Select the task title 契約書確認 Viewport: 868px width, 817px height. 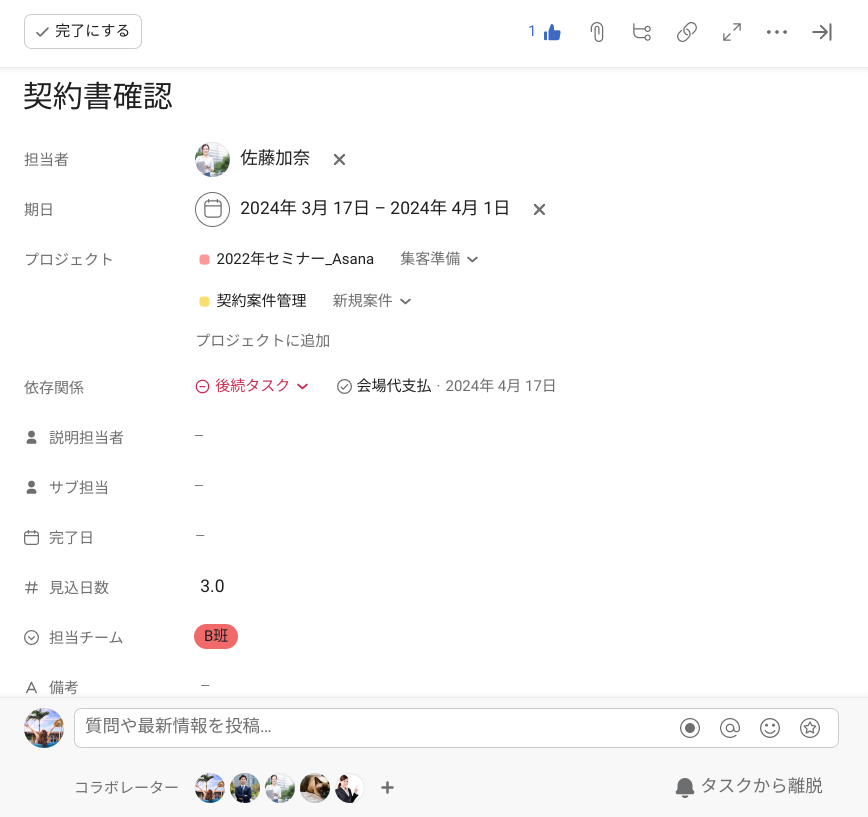pyautogui.click(x=98, y=96)
